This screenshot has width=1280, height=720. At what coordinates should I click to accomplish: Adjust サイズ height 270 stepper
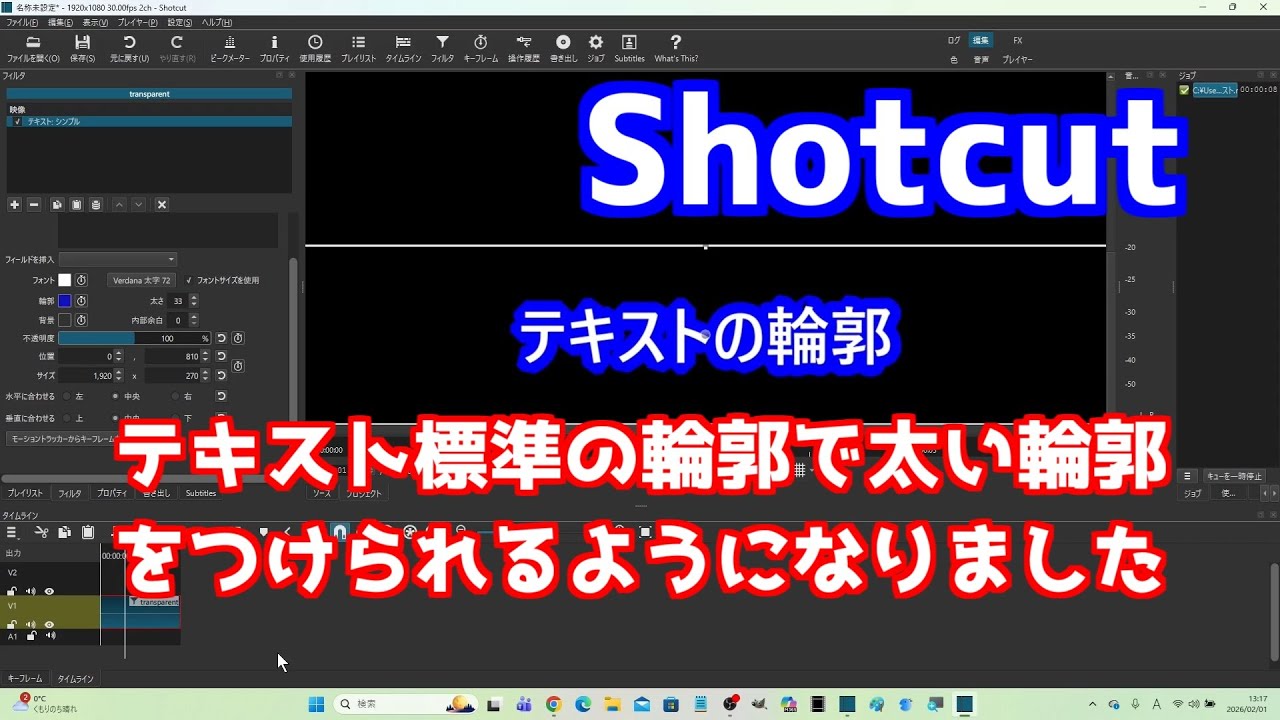coord(206,376)
